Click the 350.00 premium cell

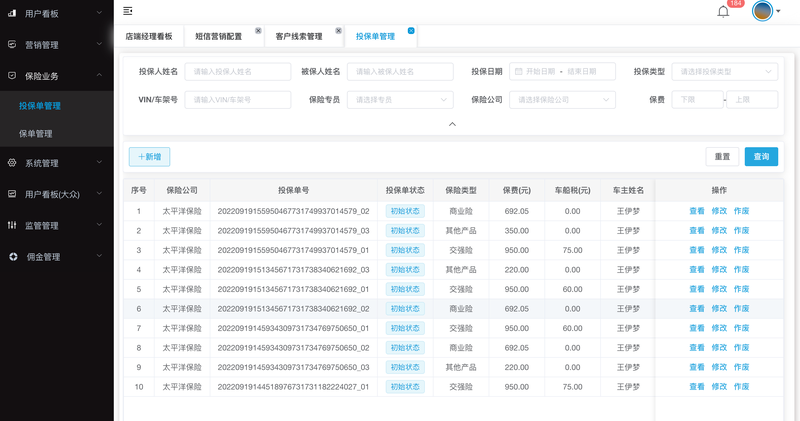(x=516, y=231)
